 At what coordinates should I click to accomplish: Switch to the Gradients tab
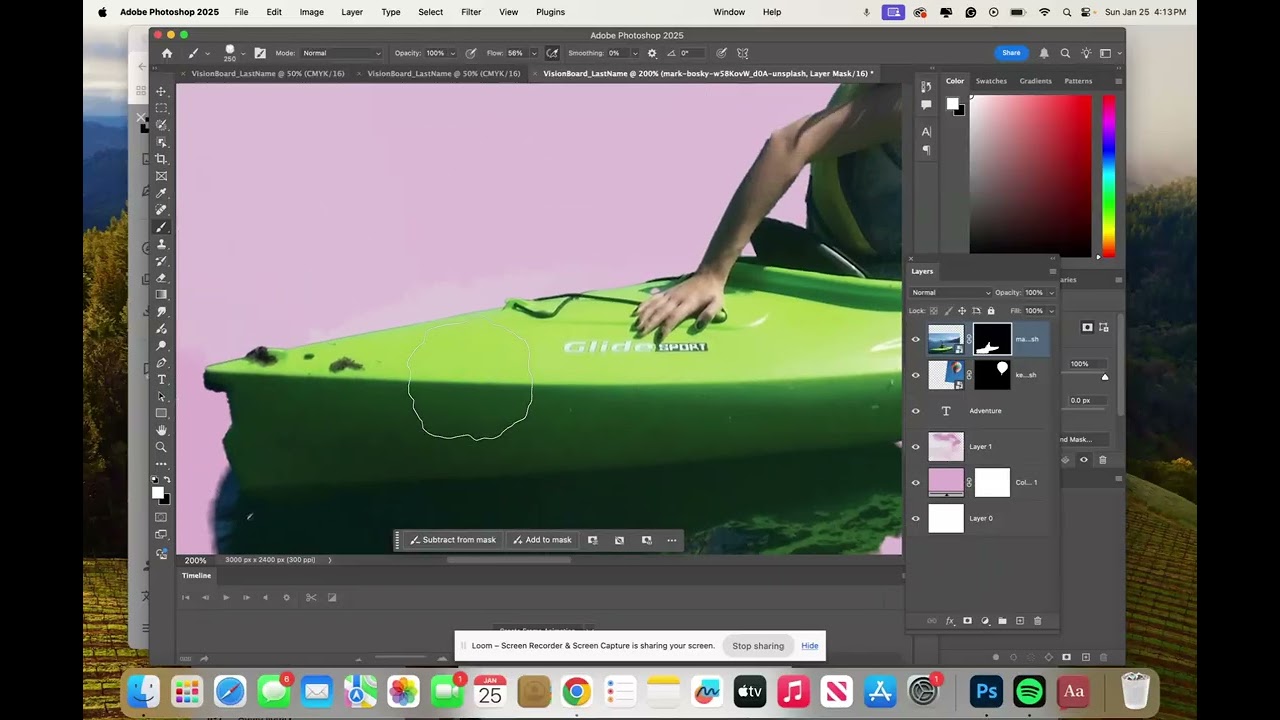(1035, 81)
